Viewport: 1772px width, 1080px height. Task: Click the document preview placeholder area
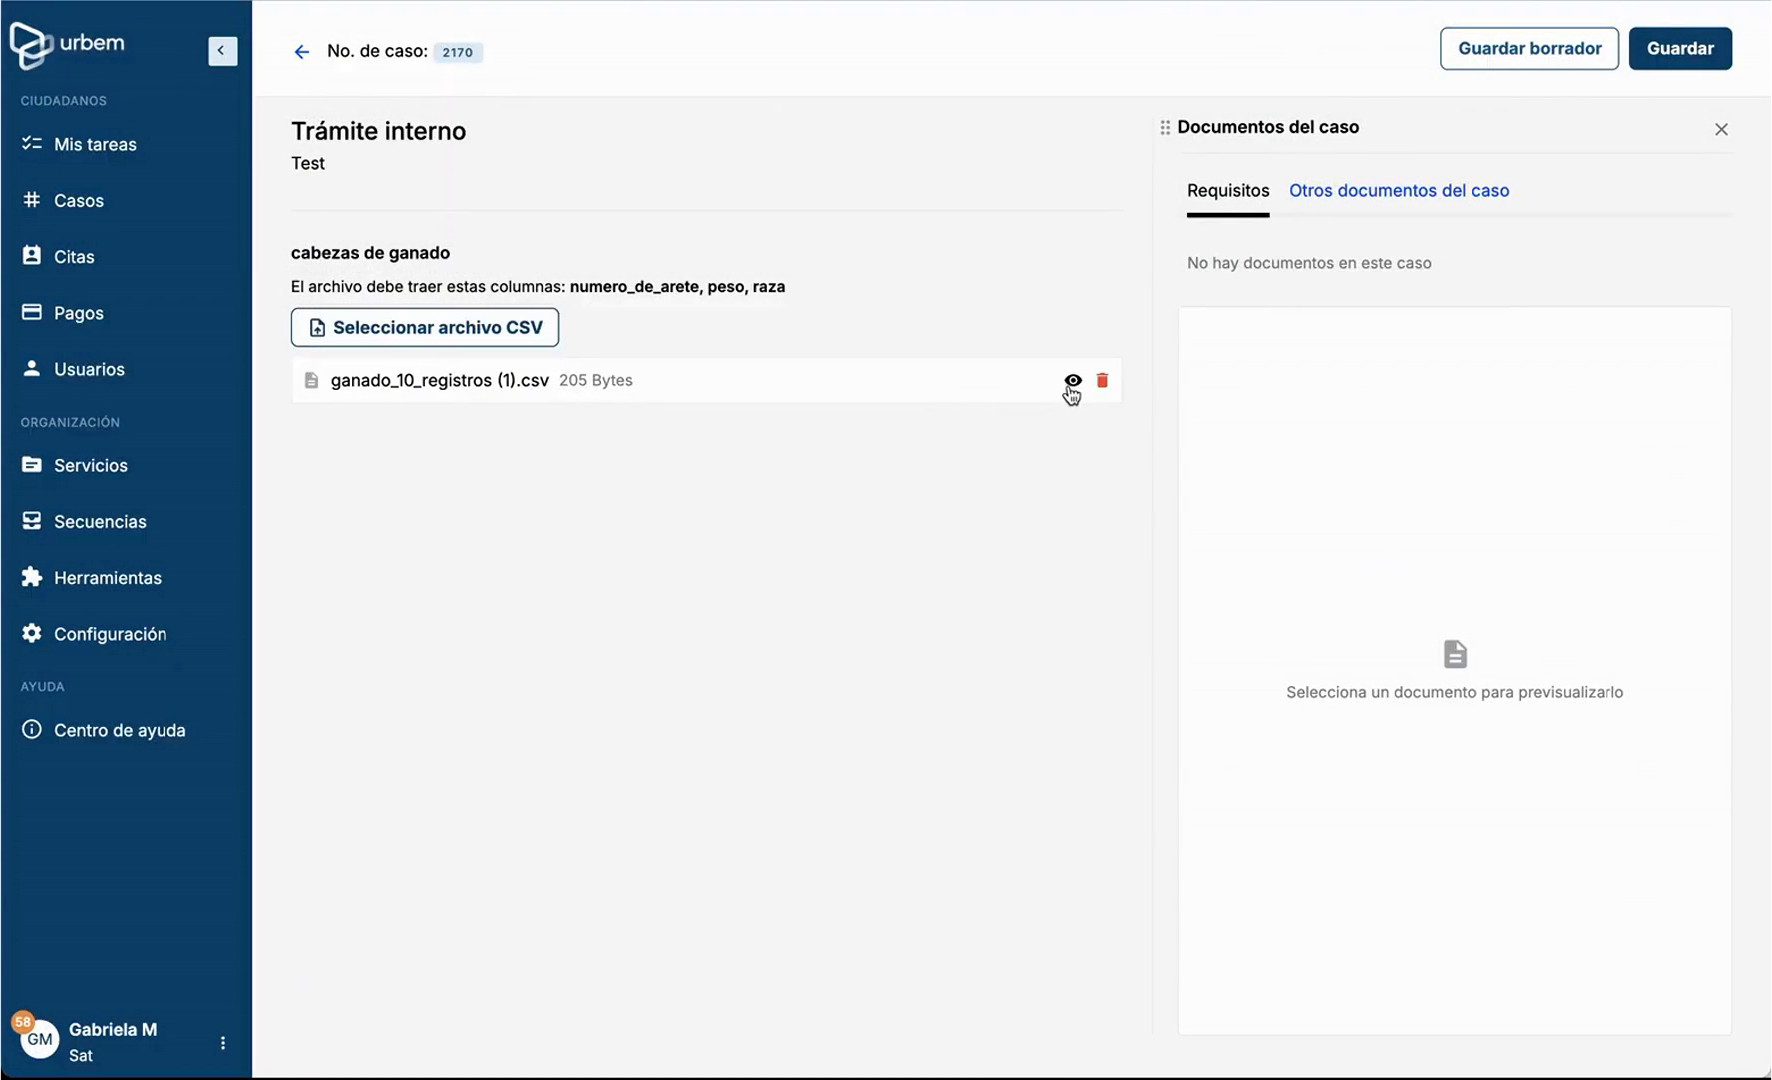(1455, 670)
